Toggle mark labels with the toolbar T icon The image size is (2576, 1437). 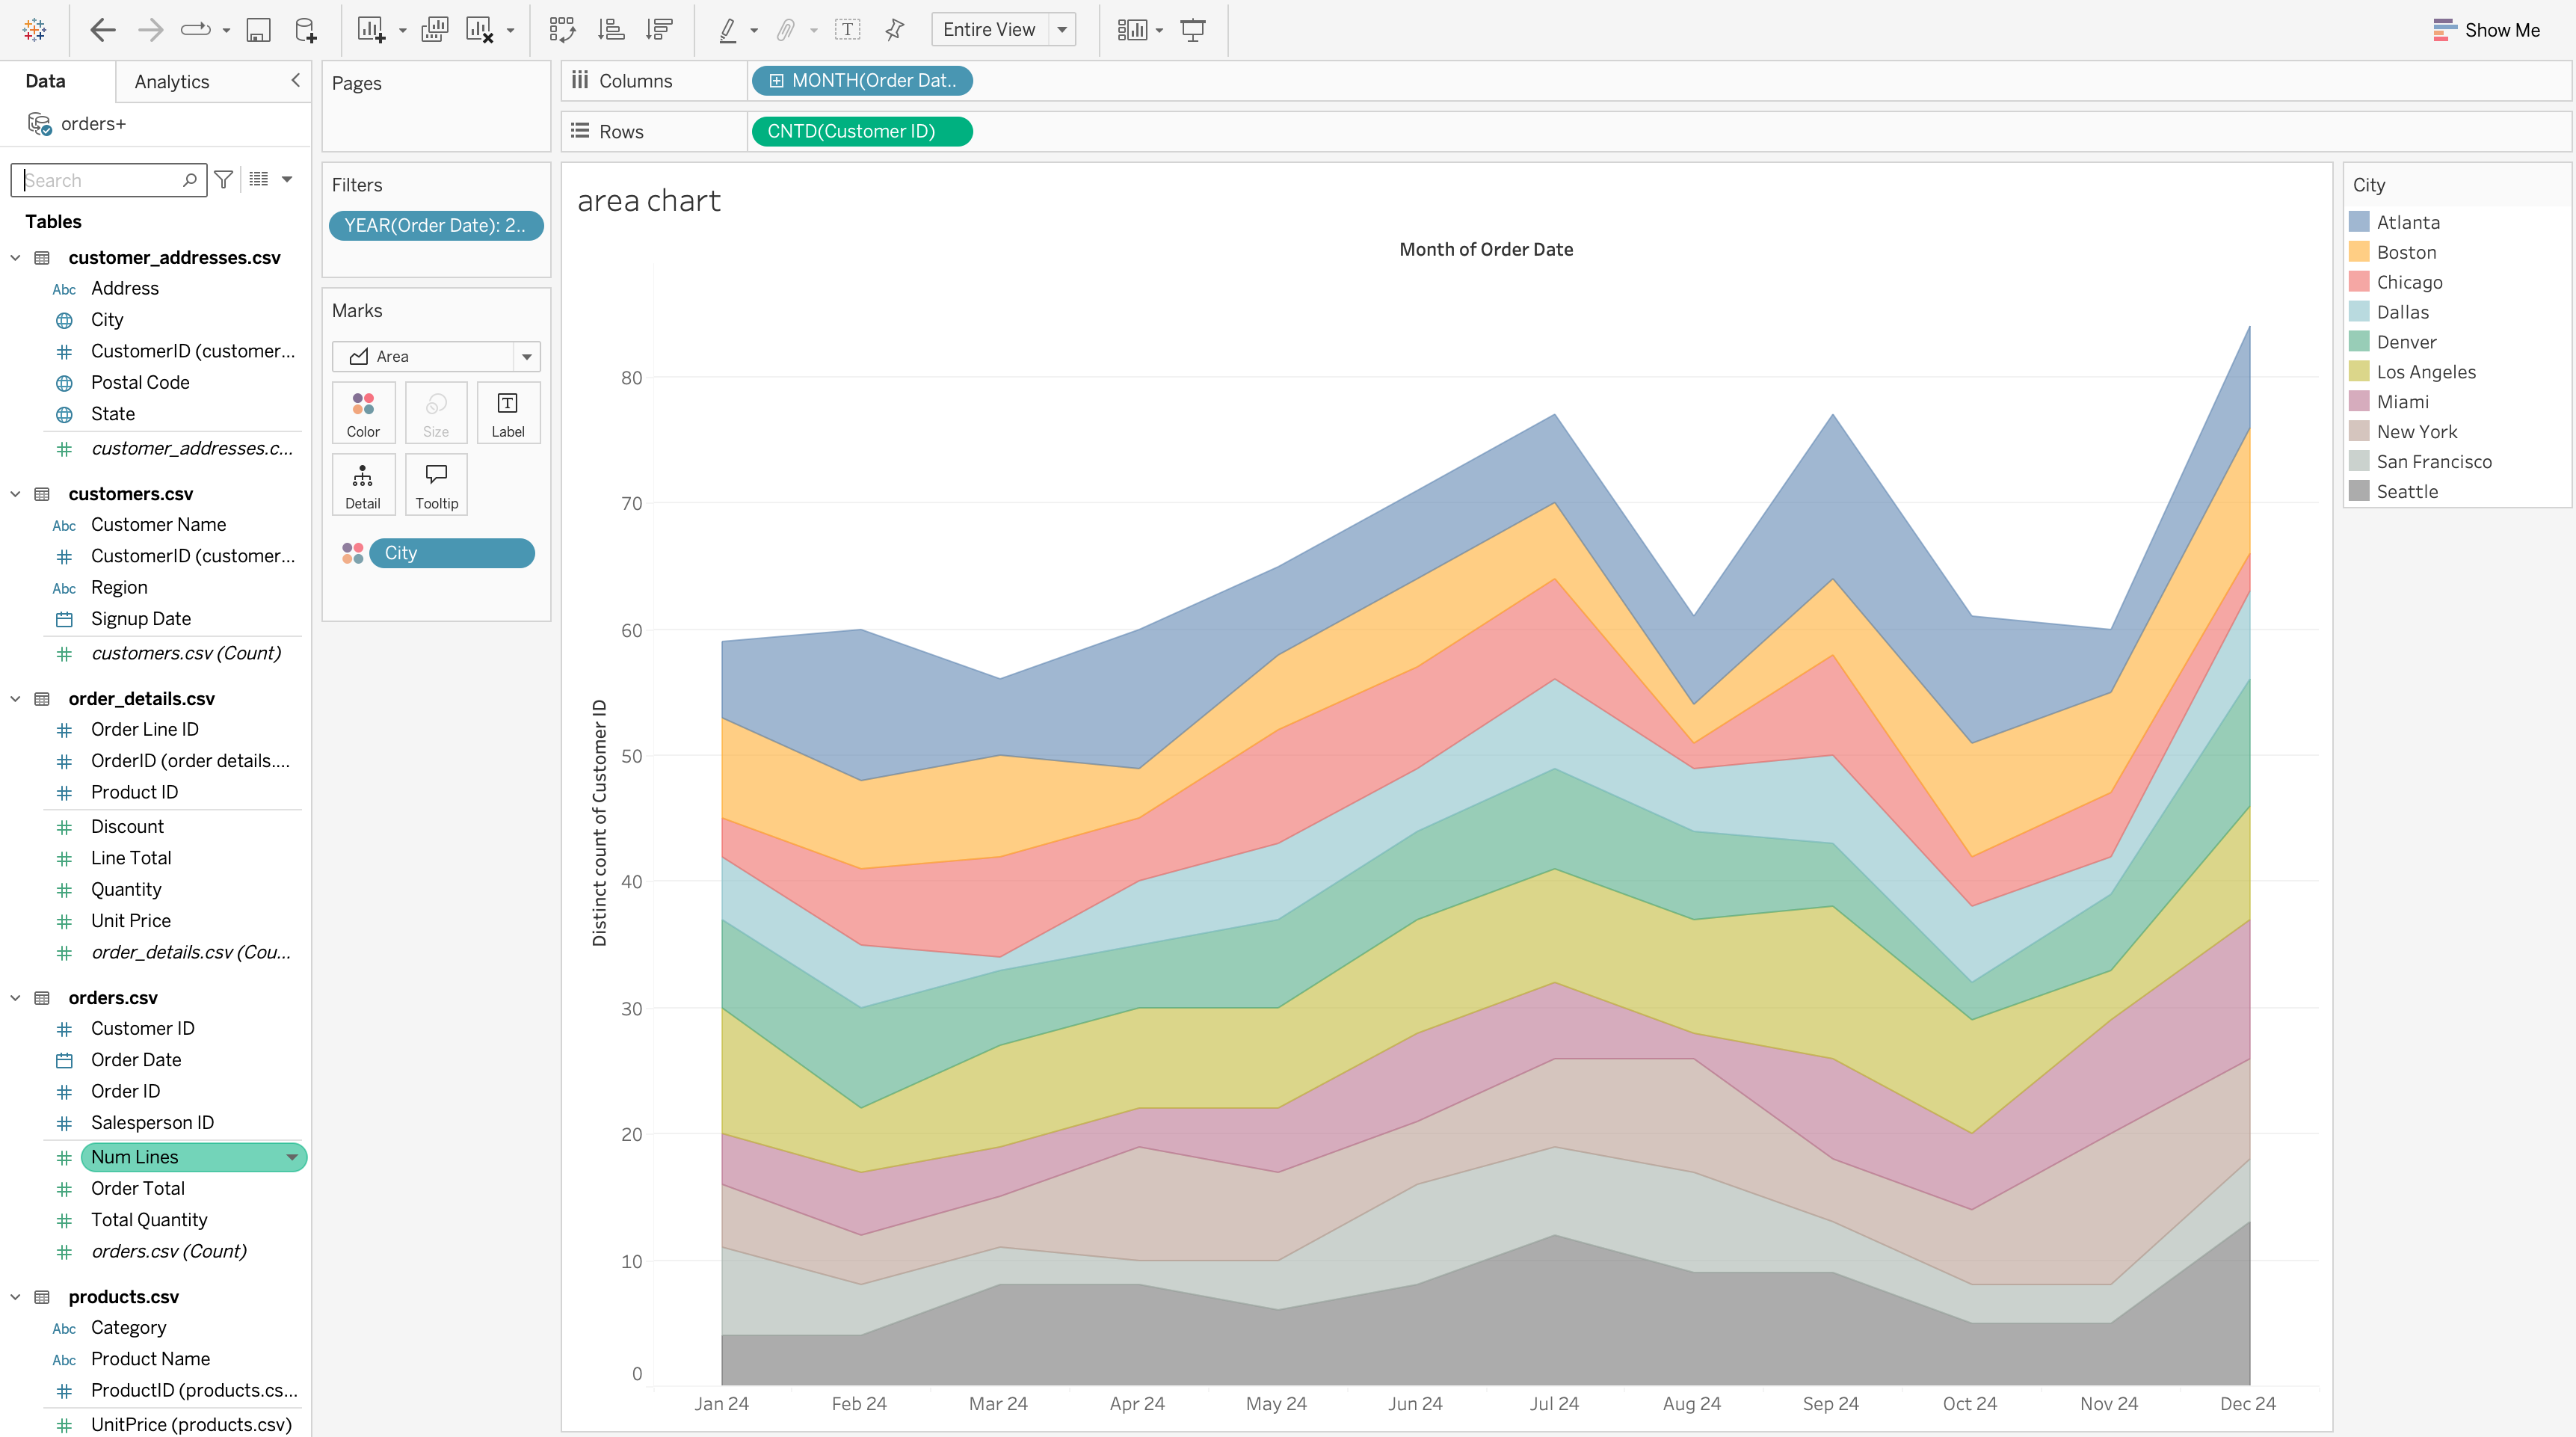tap(847, 30)
